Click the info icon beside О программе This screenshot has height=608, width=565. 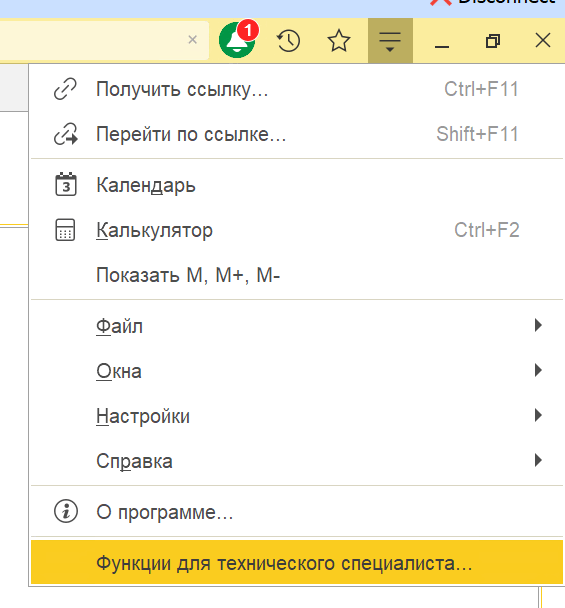click(x=66, y=511)
